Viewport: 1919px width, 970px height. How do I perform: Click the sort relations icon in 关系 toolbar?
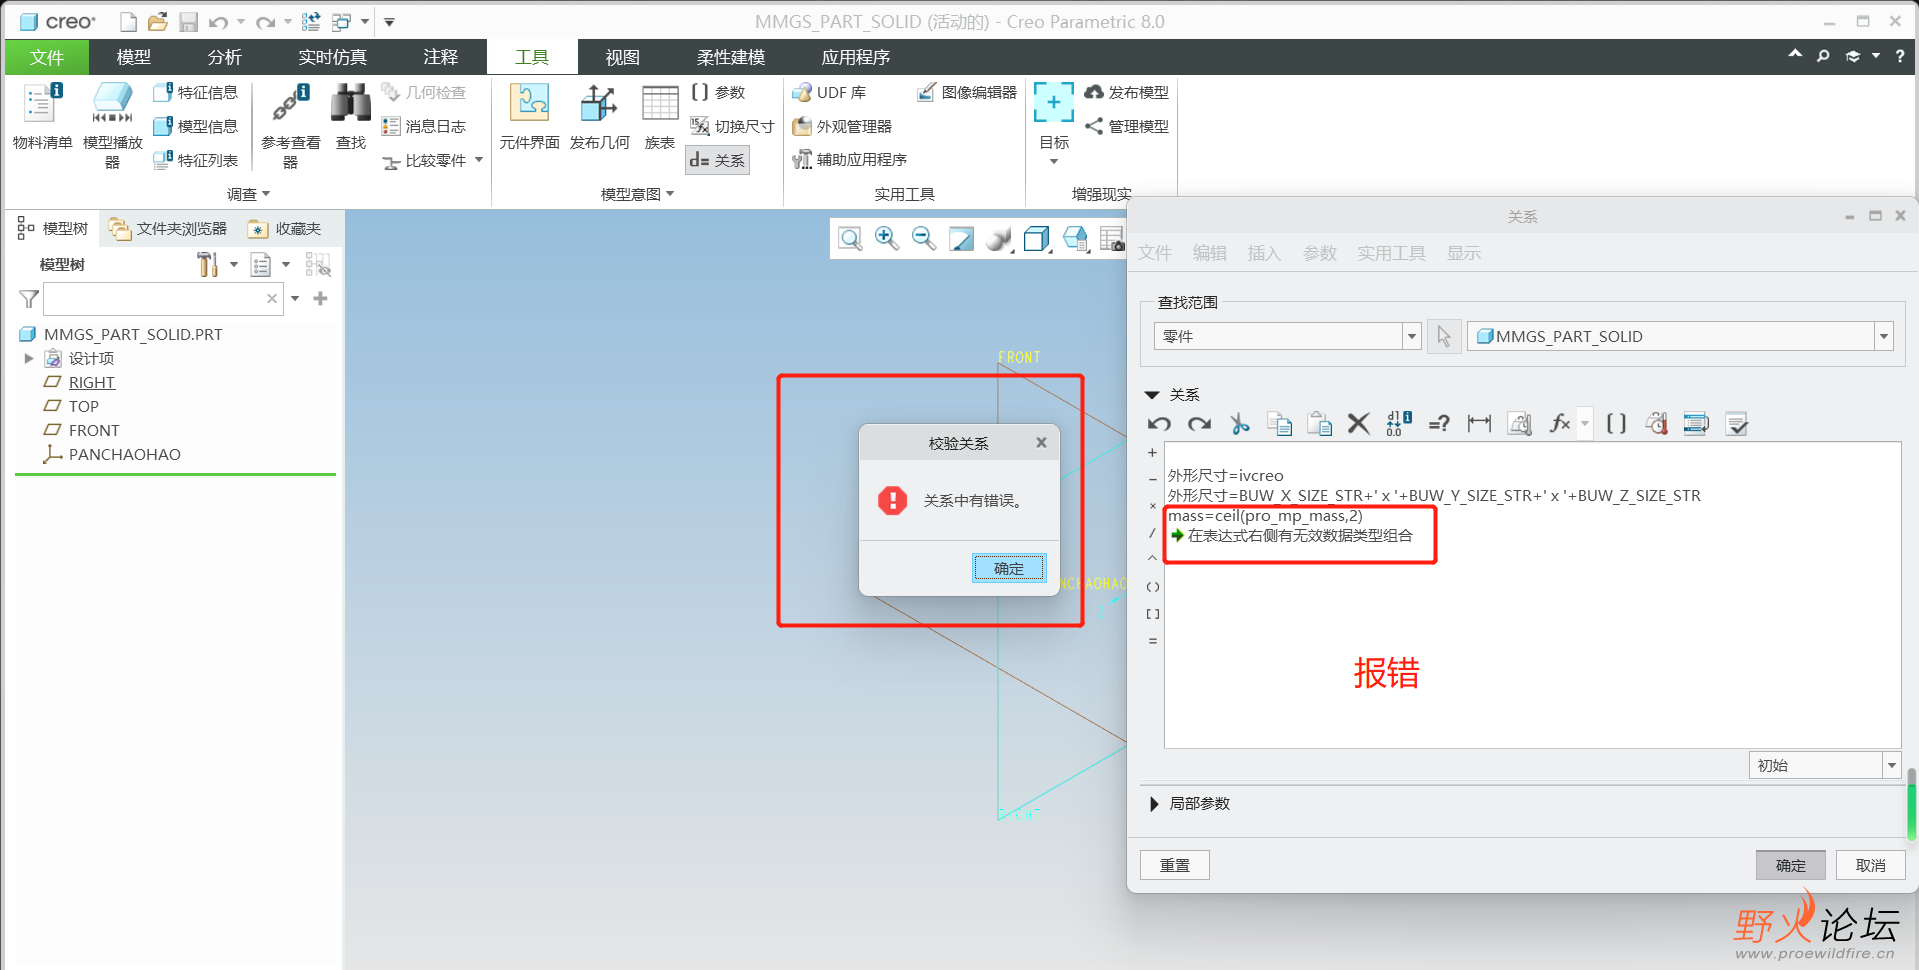click(1696, 424)
